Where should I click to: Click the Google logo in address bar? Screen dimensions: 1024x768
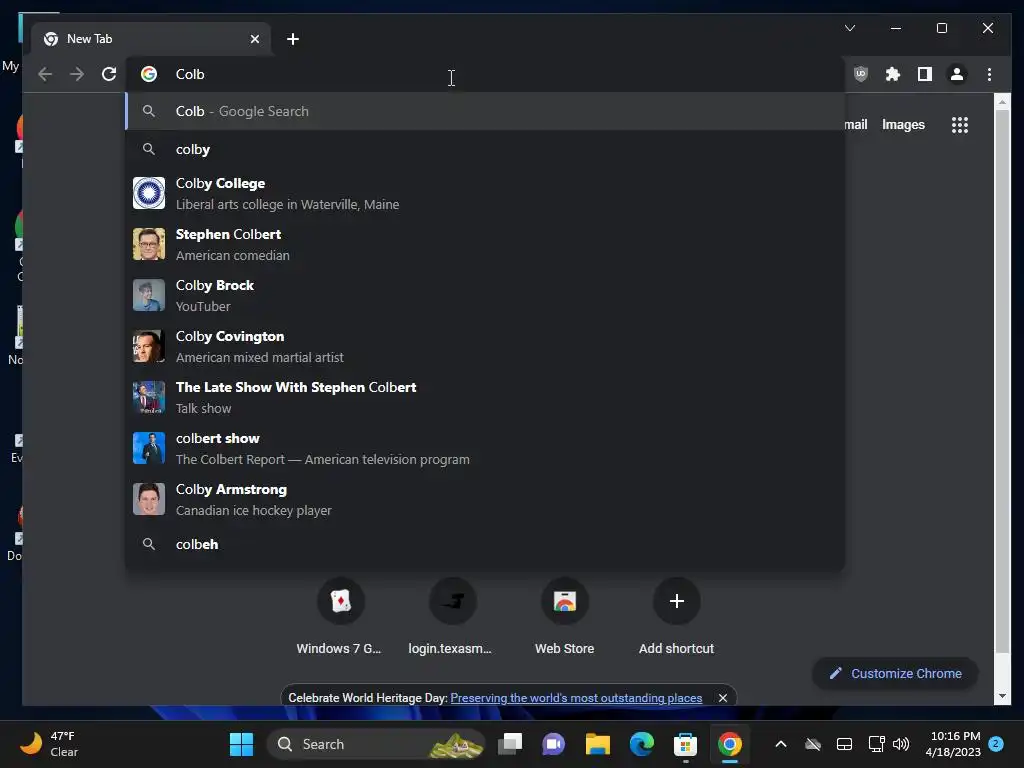point(149,74)
